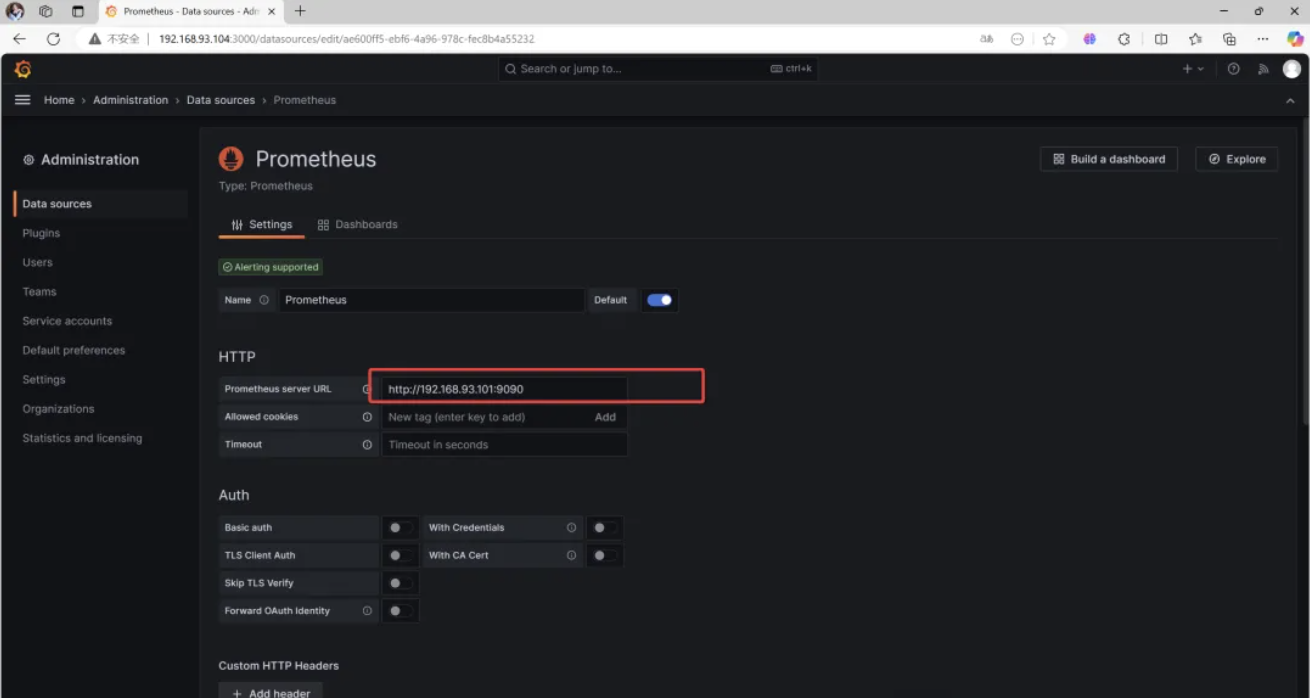Viewport: 1310px width, 698px height.
Task: Toggle the Default data source switch
Action: pyautogui.click(x=659, y=300)
